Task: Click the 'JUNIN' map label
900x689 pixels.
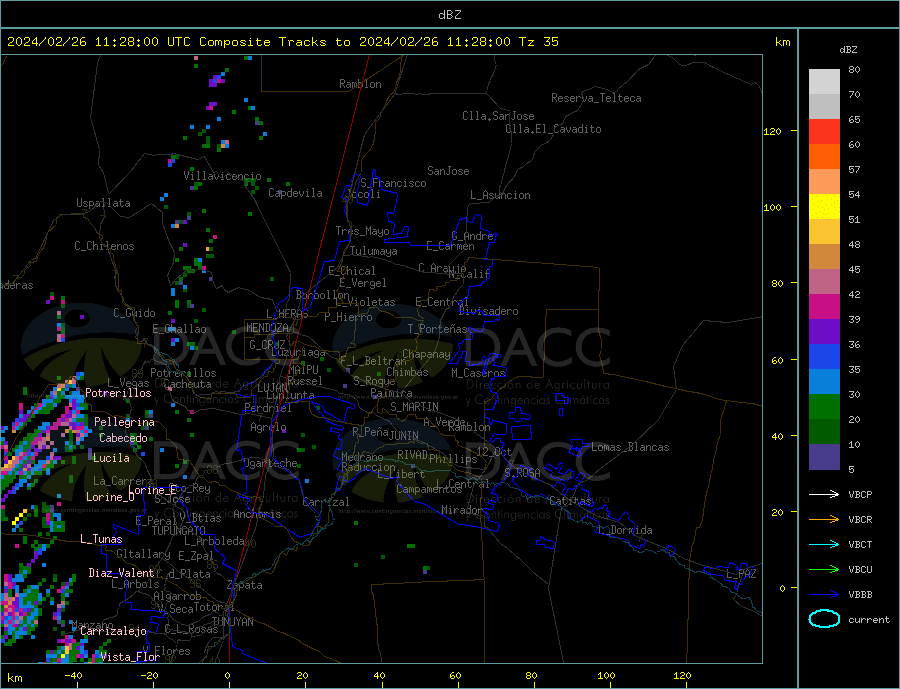Action: 404,436
